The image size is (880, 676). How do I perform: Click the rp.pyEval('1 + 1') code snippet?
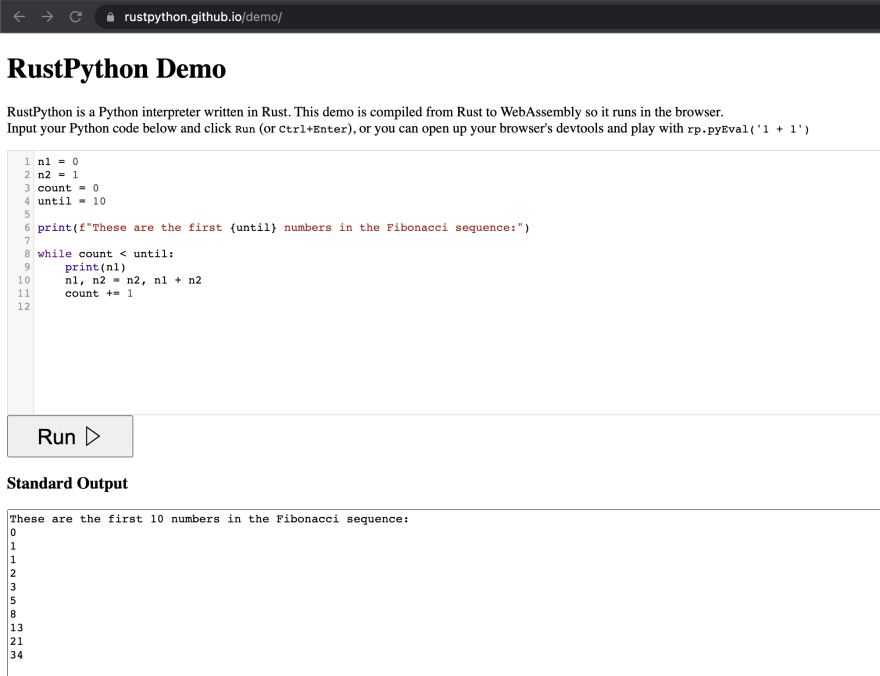[x=748, y=129]
